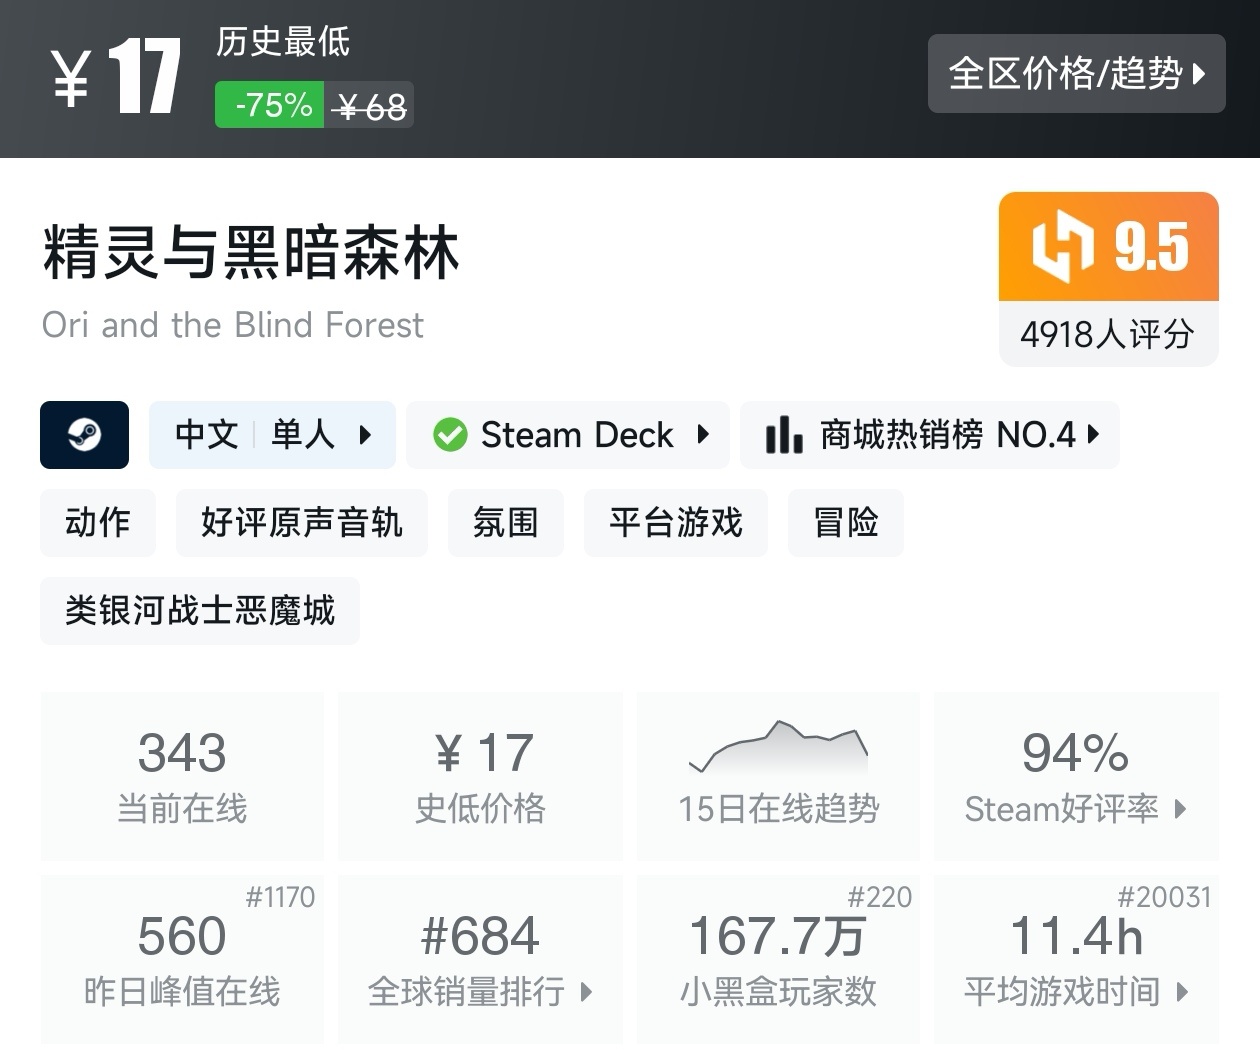Expand the #684 全球销量排行 ranking
Screen dimensions: 1260x1055
tap(480, 960)
